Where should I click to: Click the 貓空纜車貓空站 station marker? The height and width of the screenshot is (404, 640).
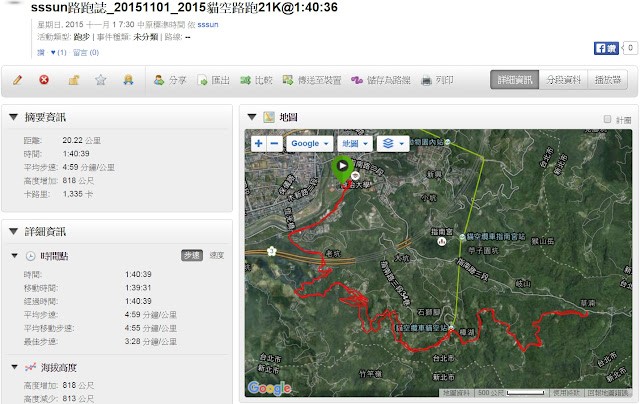451,327
